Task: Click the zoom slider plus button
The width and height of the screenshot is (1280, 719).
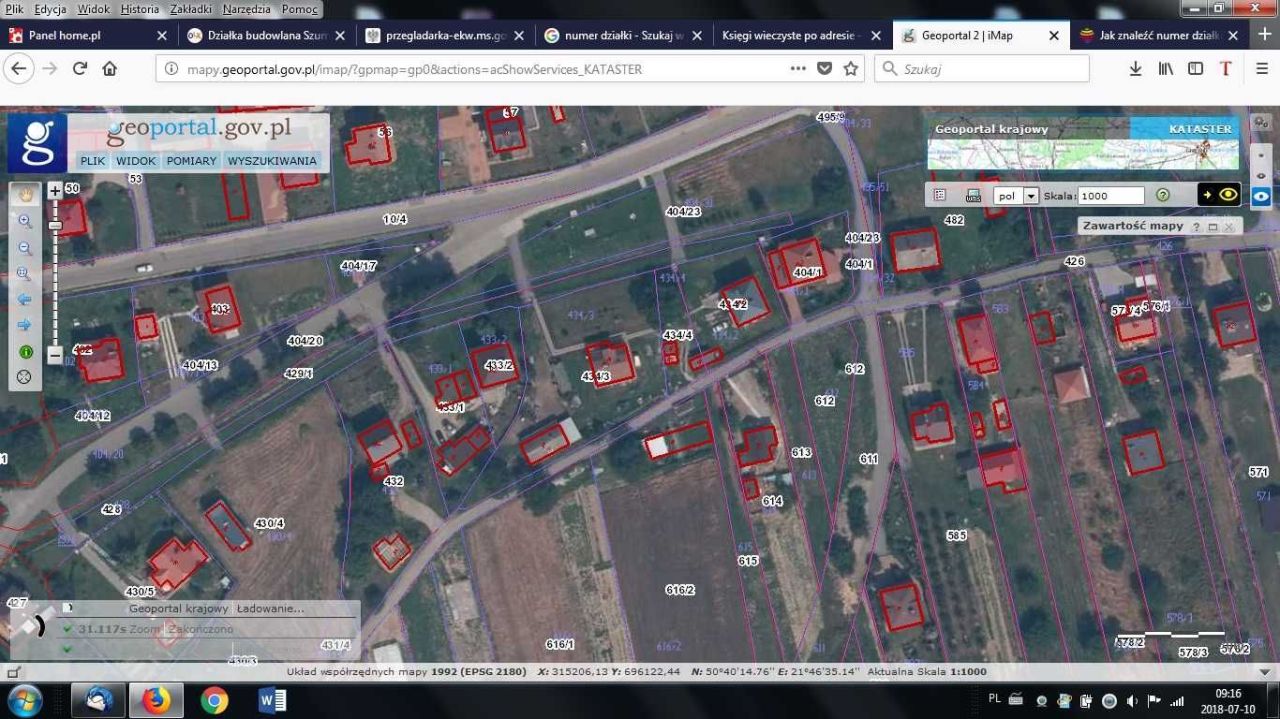Action: point(55,191)
